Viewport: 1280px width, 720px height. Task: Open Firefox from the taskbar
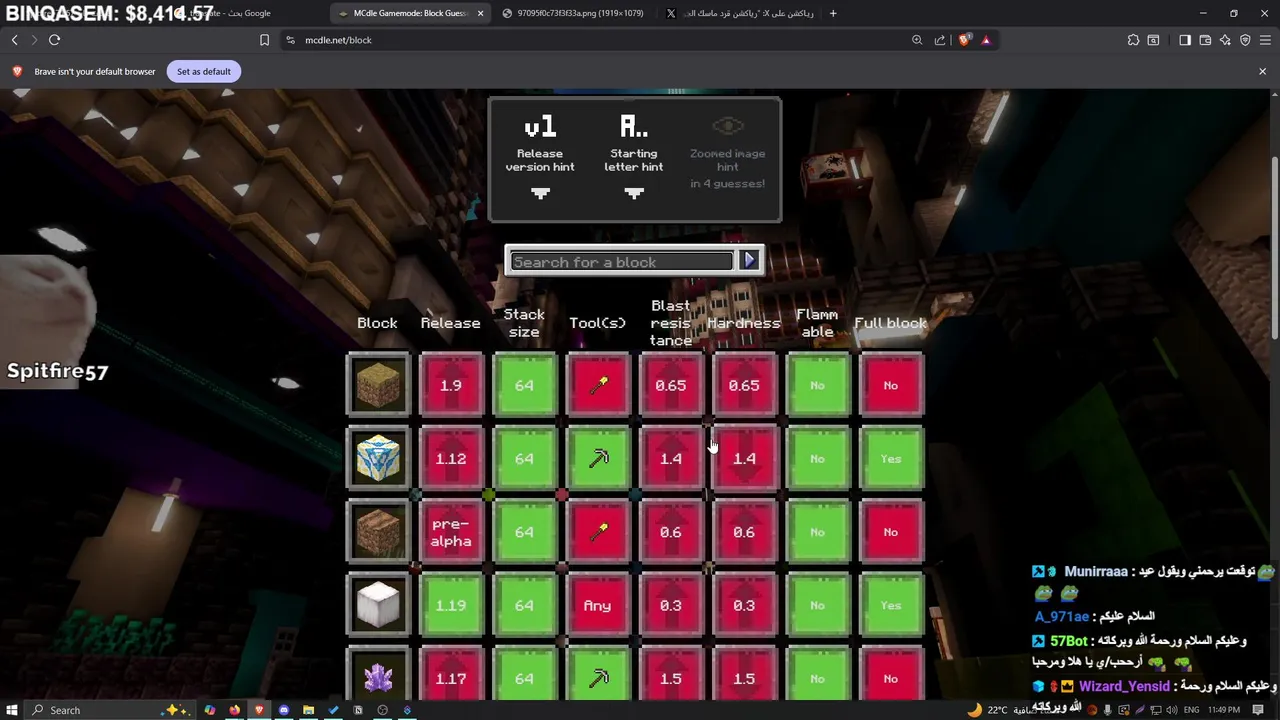(x=235, y=710)
